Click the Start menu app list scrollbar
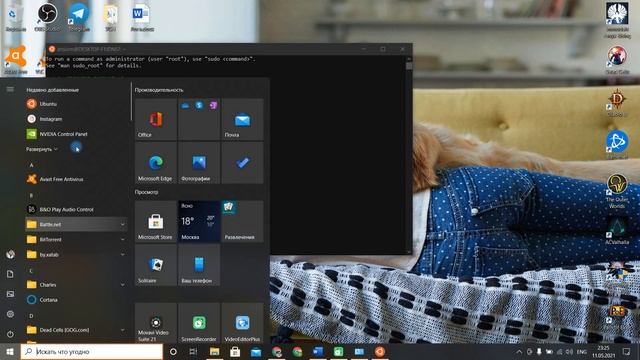The image size is (640, 360). click(x=131, y=102)
